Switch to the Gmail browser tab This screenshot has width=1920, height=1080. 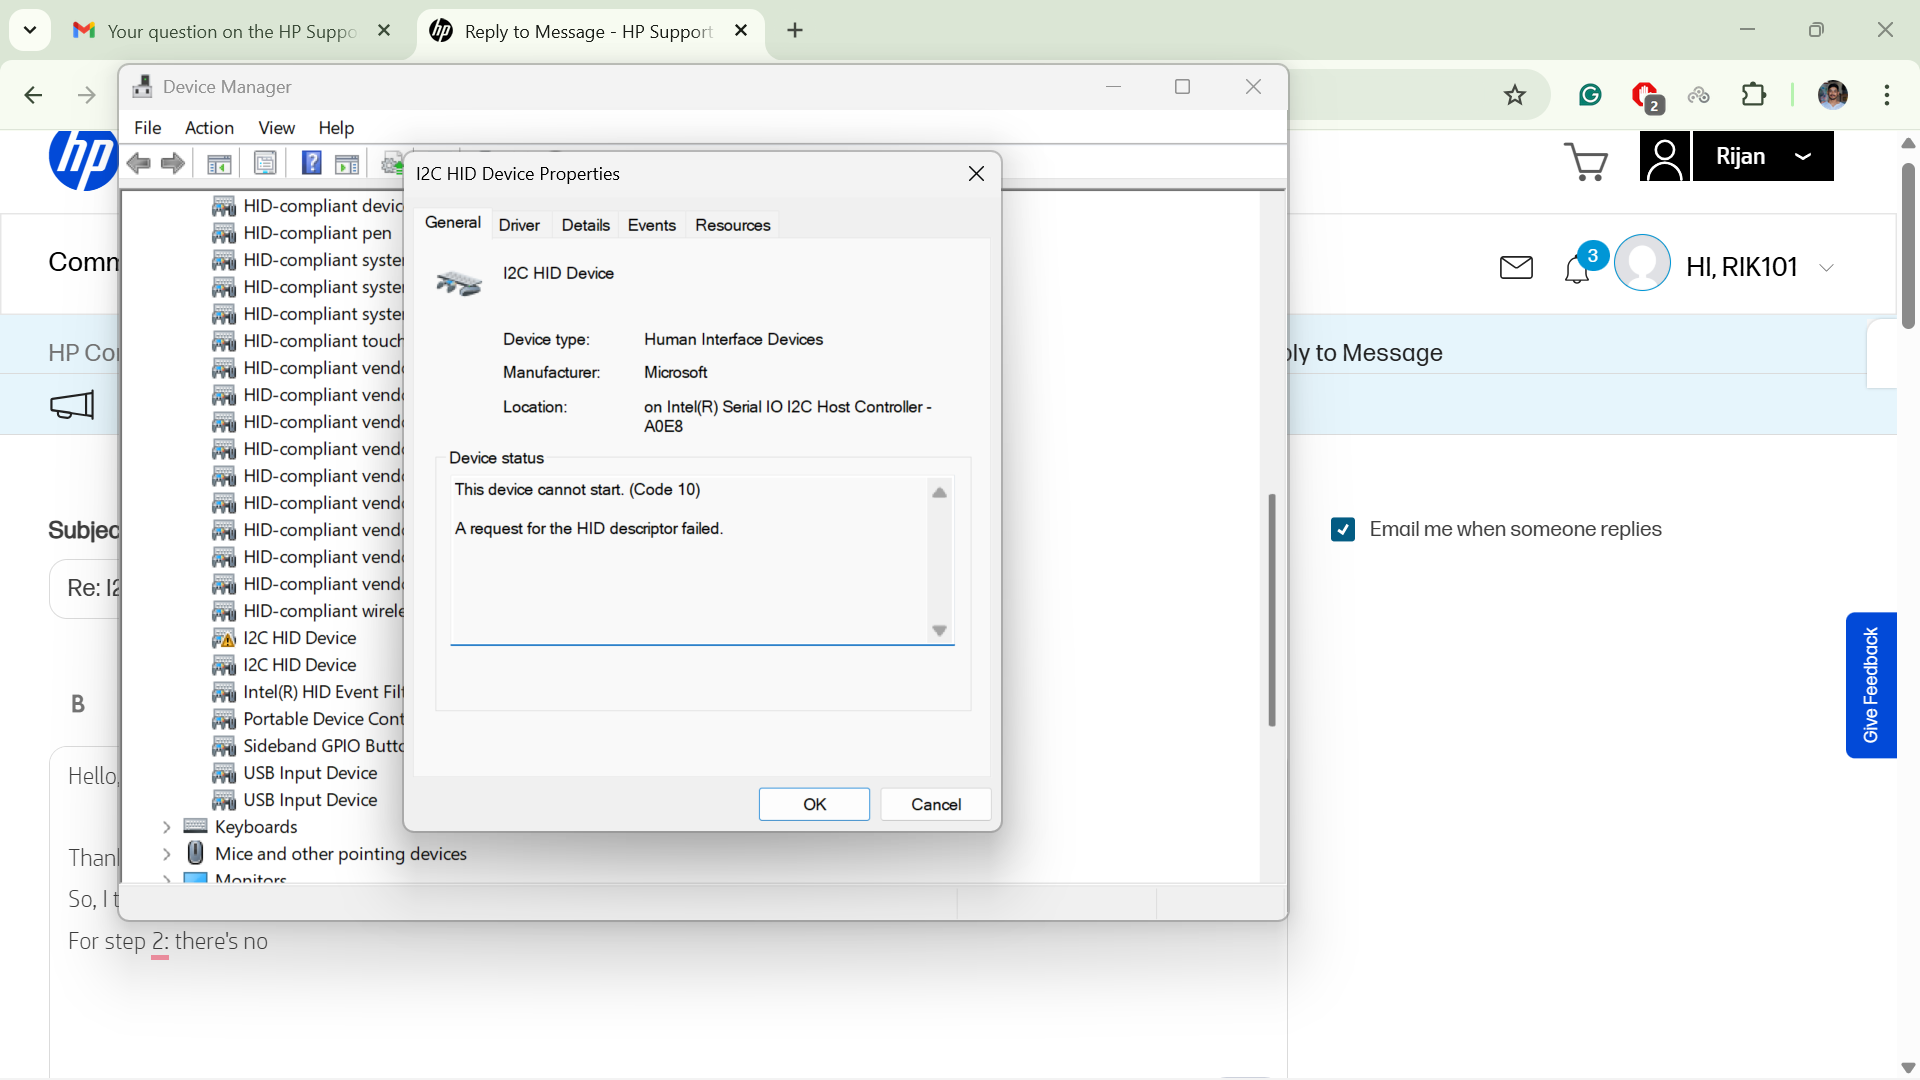coord(231,31)
